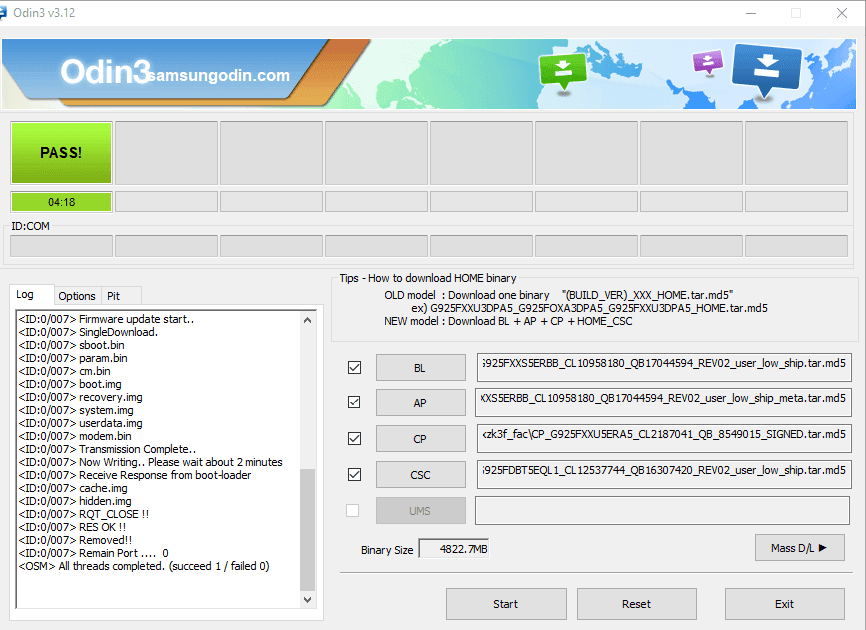Click the 'NEW model' tip line
The width and height of the screenshot is (866, 630).
508,321
